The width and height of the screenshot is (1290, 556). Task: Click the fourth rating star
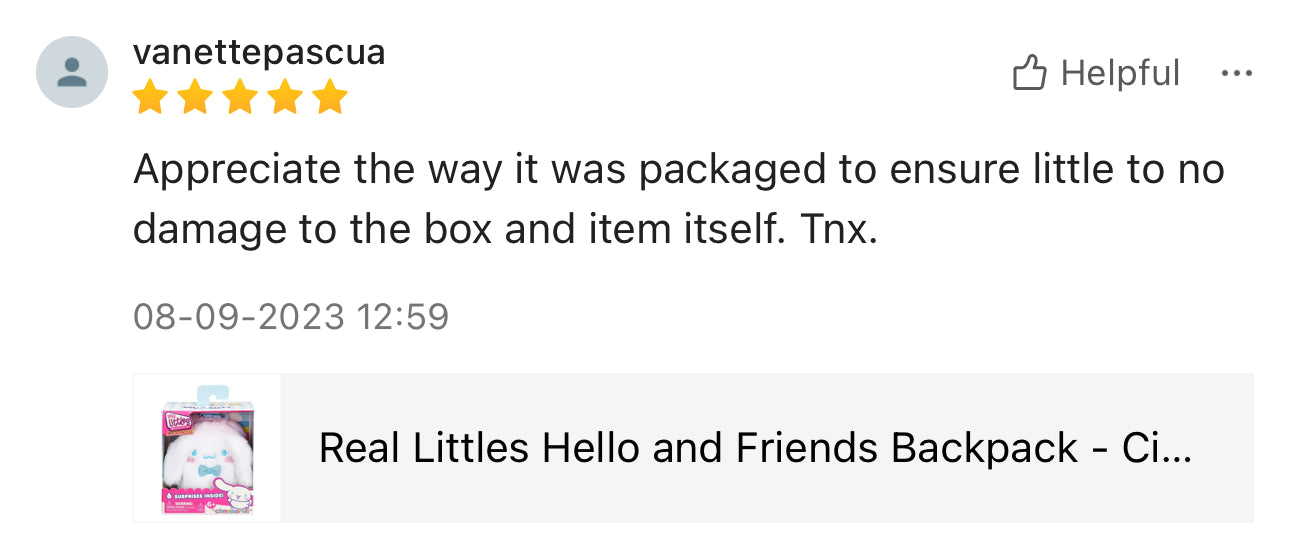pyautogui.click(x=285, y=98)
